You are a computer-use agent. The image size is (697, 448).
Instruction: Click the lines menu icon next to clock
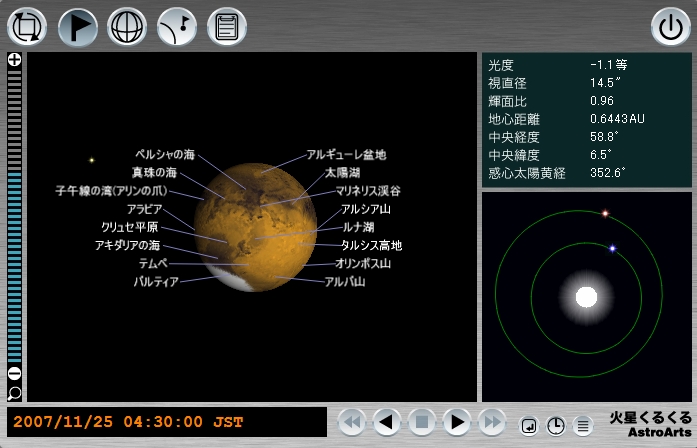click(583, 427)
